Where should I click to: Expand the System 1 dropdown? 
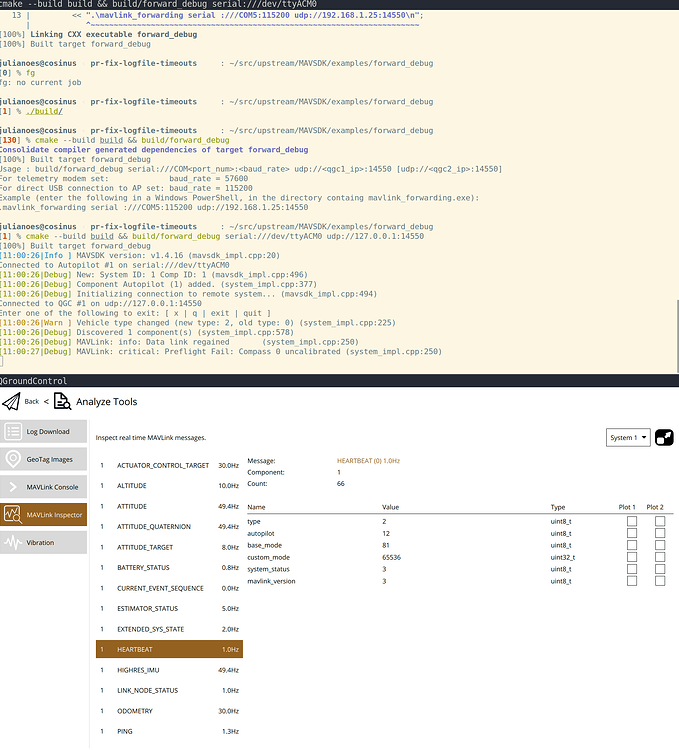pos(628,438)
